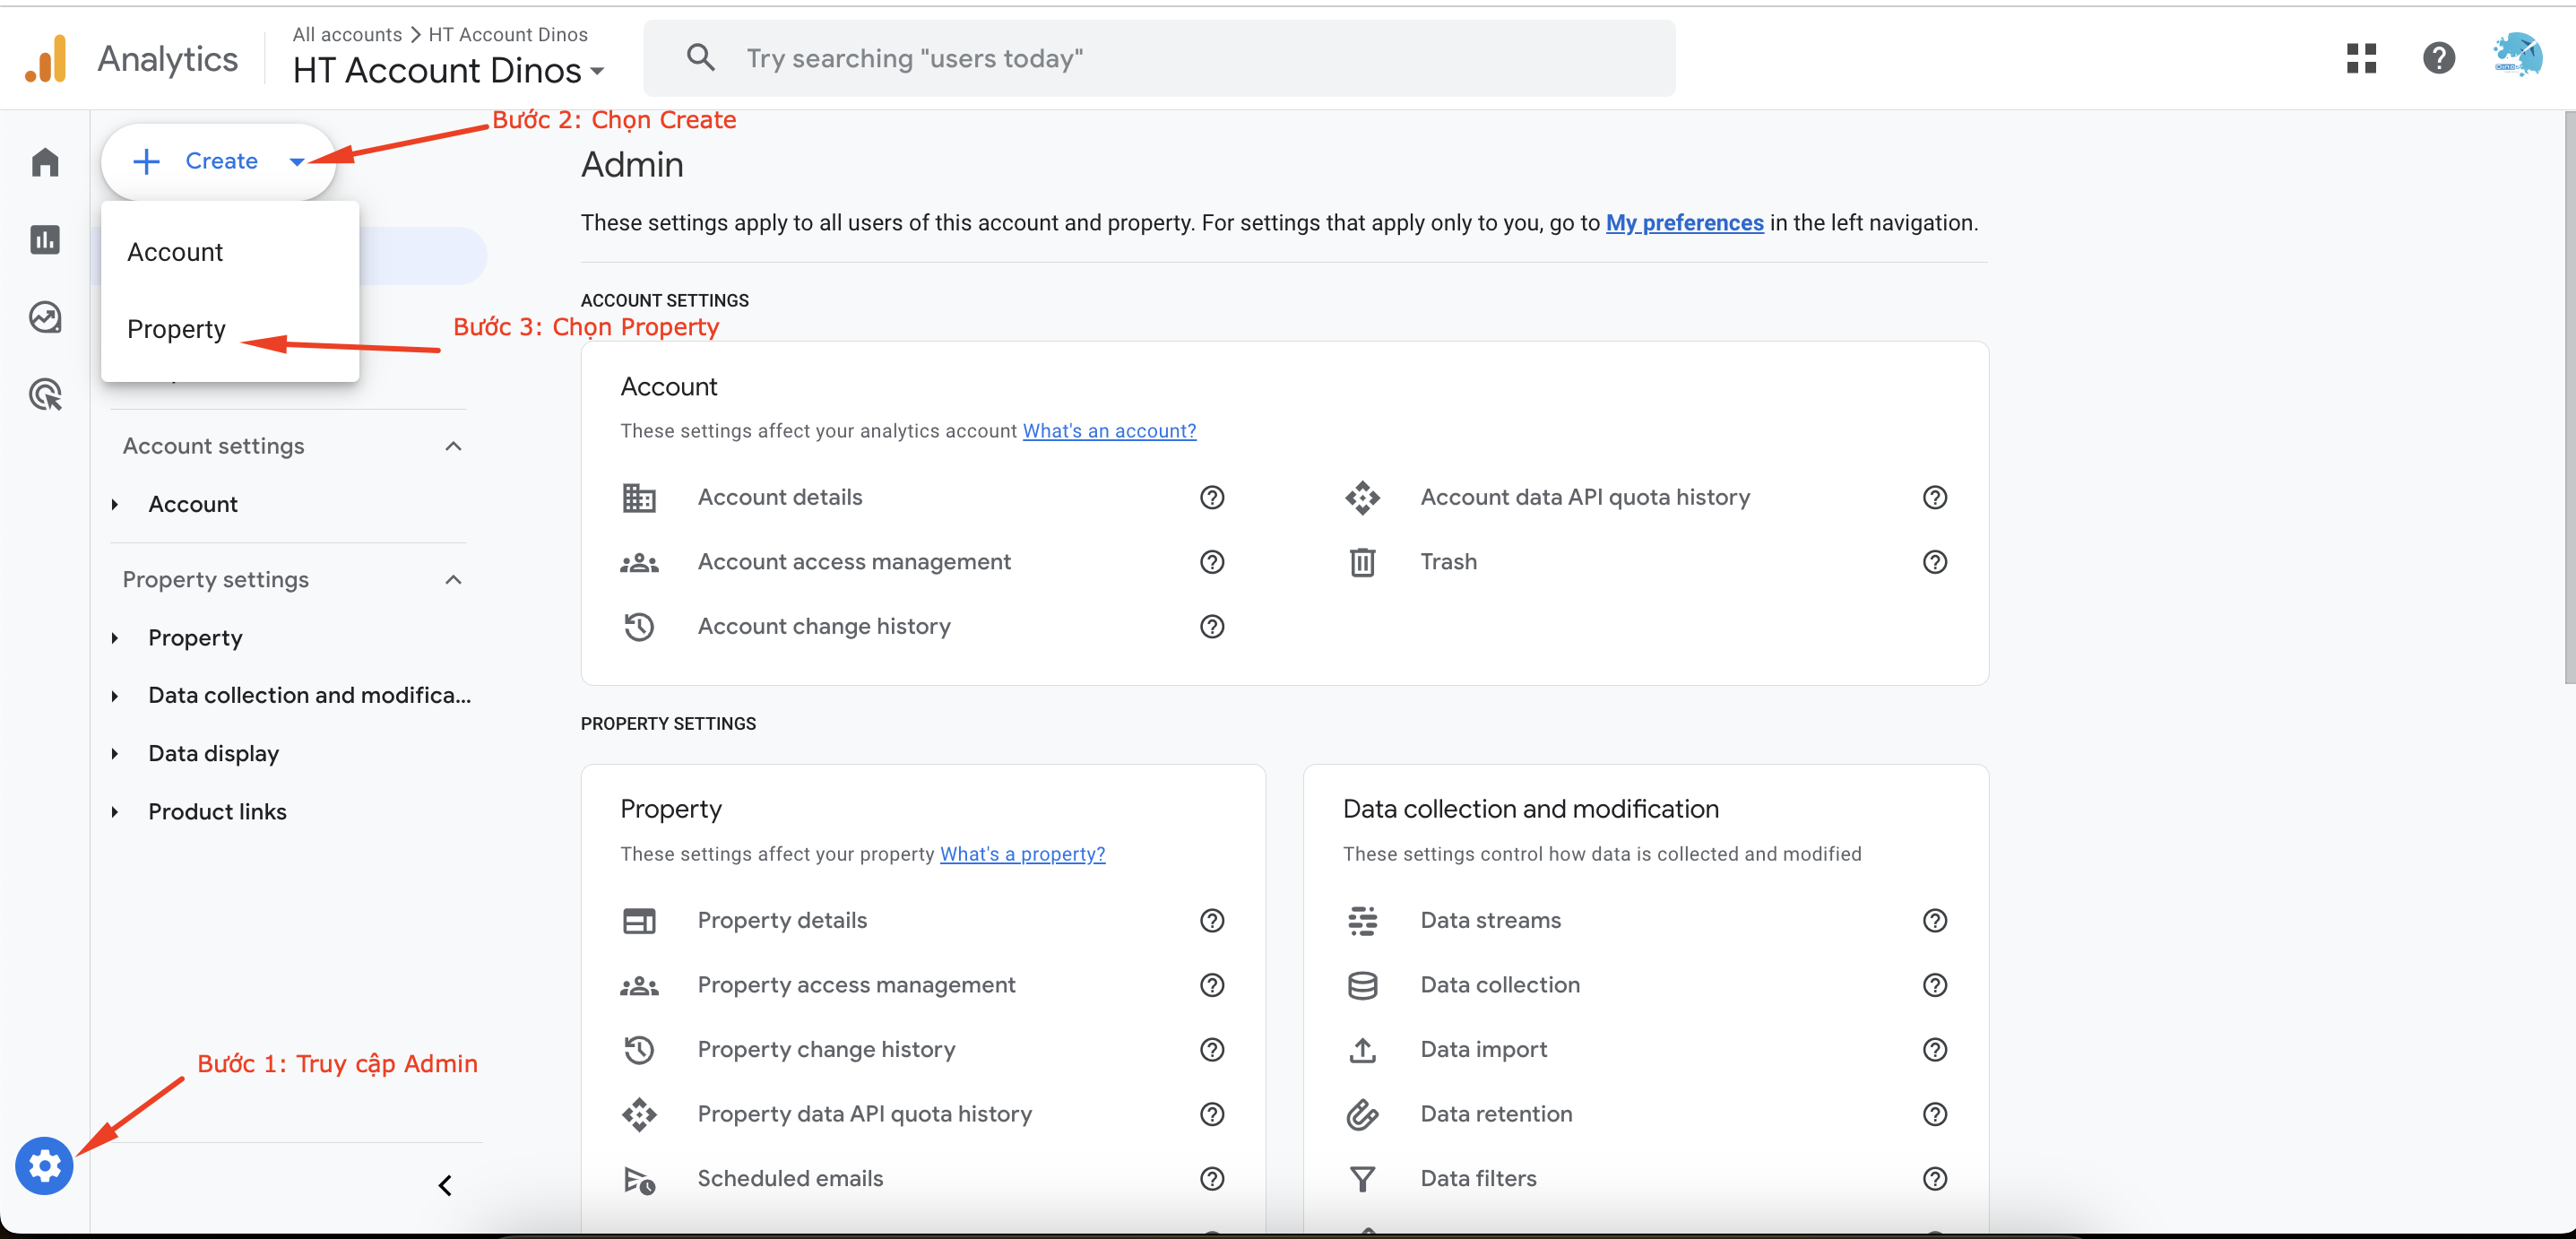Open Property details setting
This screenshot has width=2576, height=1239.
click(782, 920)
